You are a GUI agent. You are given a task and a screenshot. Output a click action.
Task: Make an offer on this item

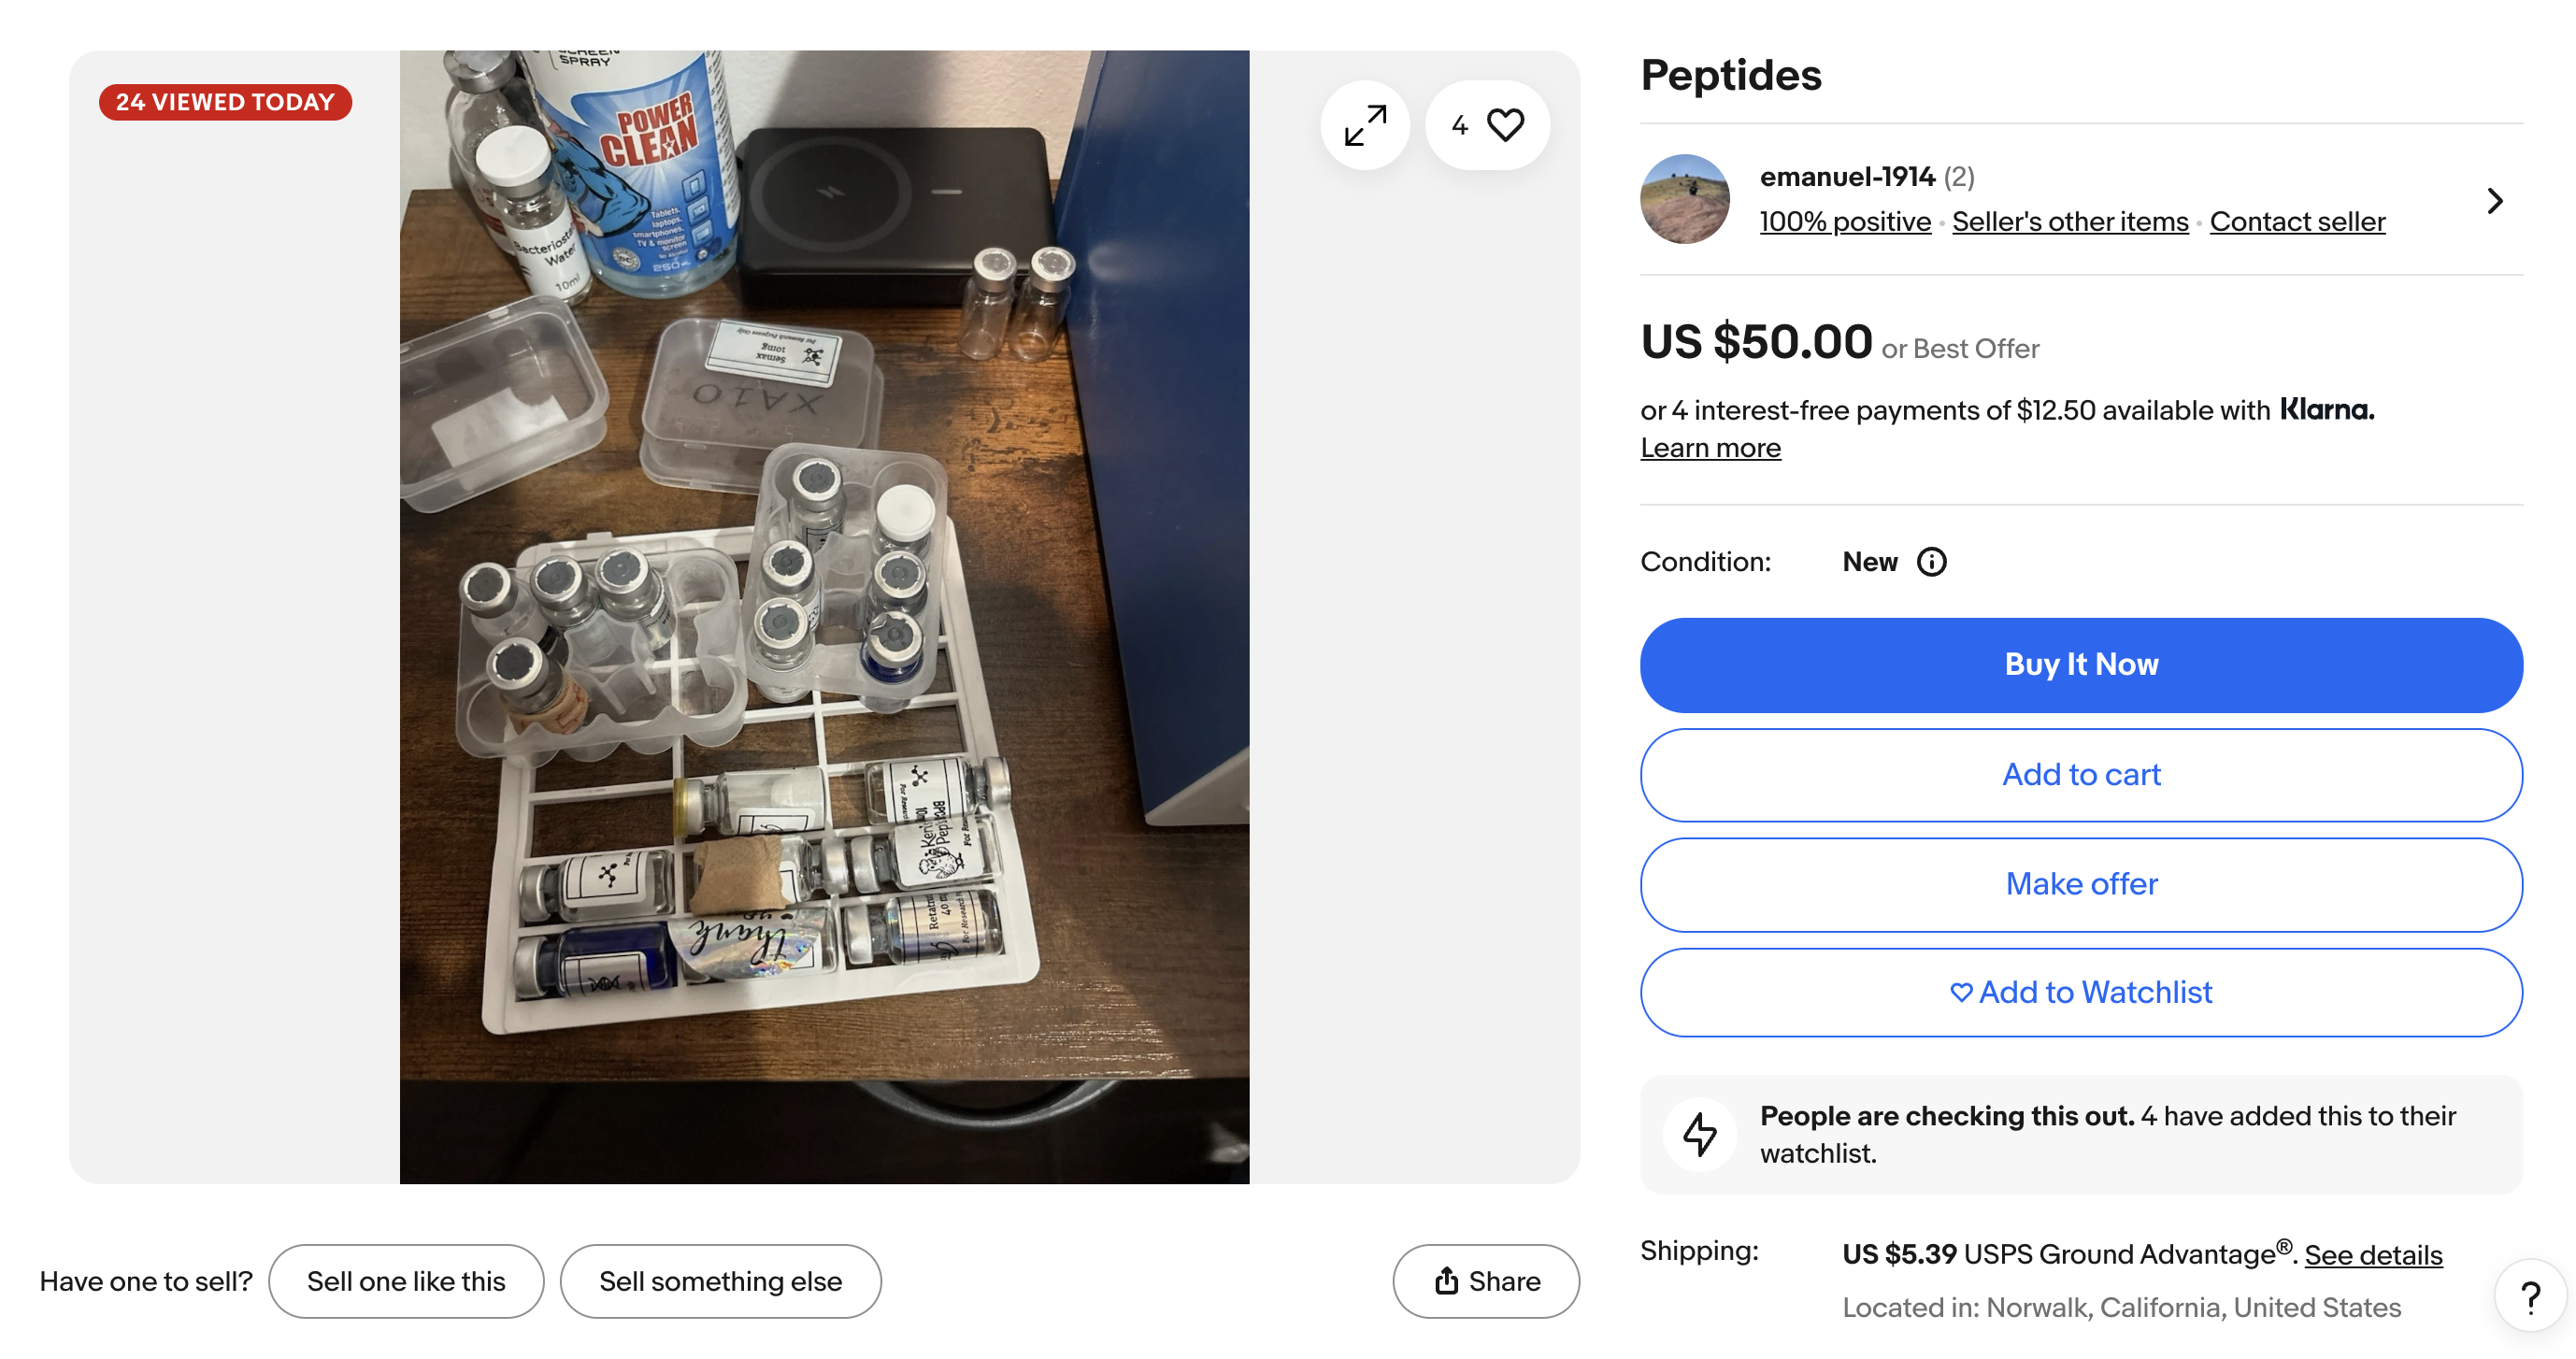(2081, 884)
